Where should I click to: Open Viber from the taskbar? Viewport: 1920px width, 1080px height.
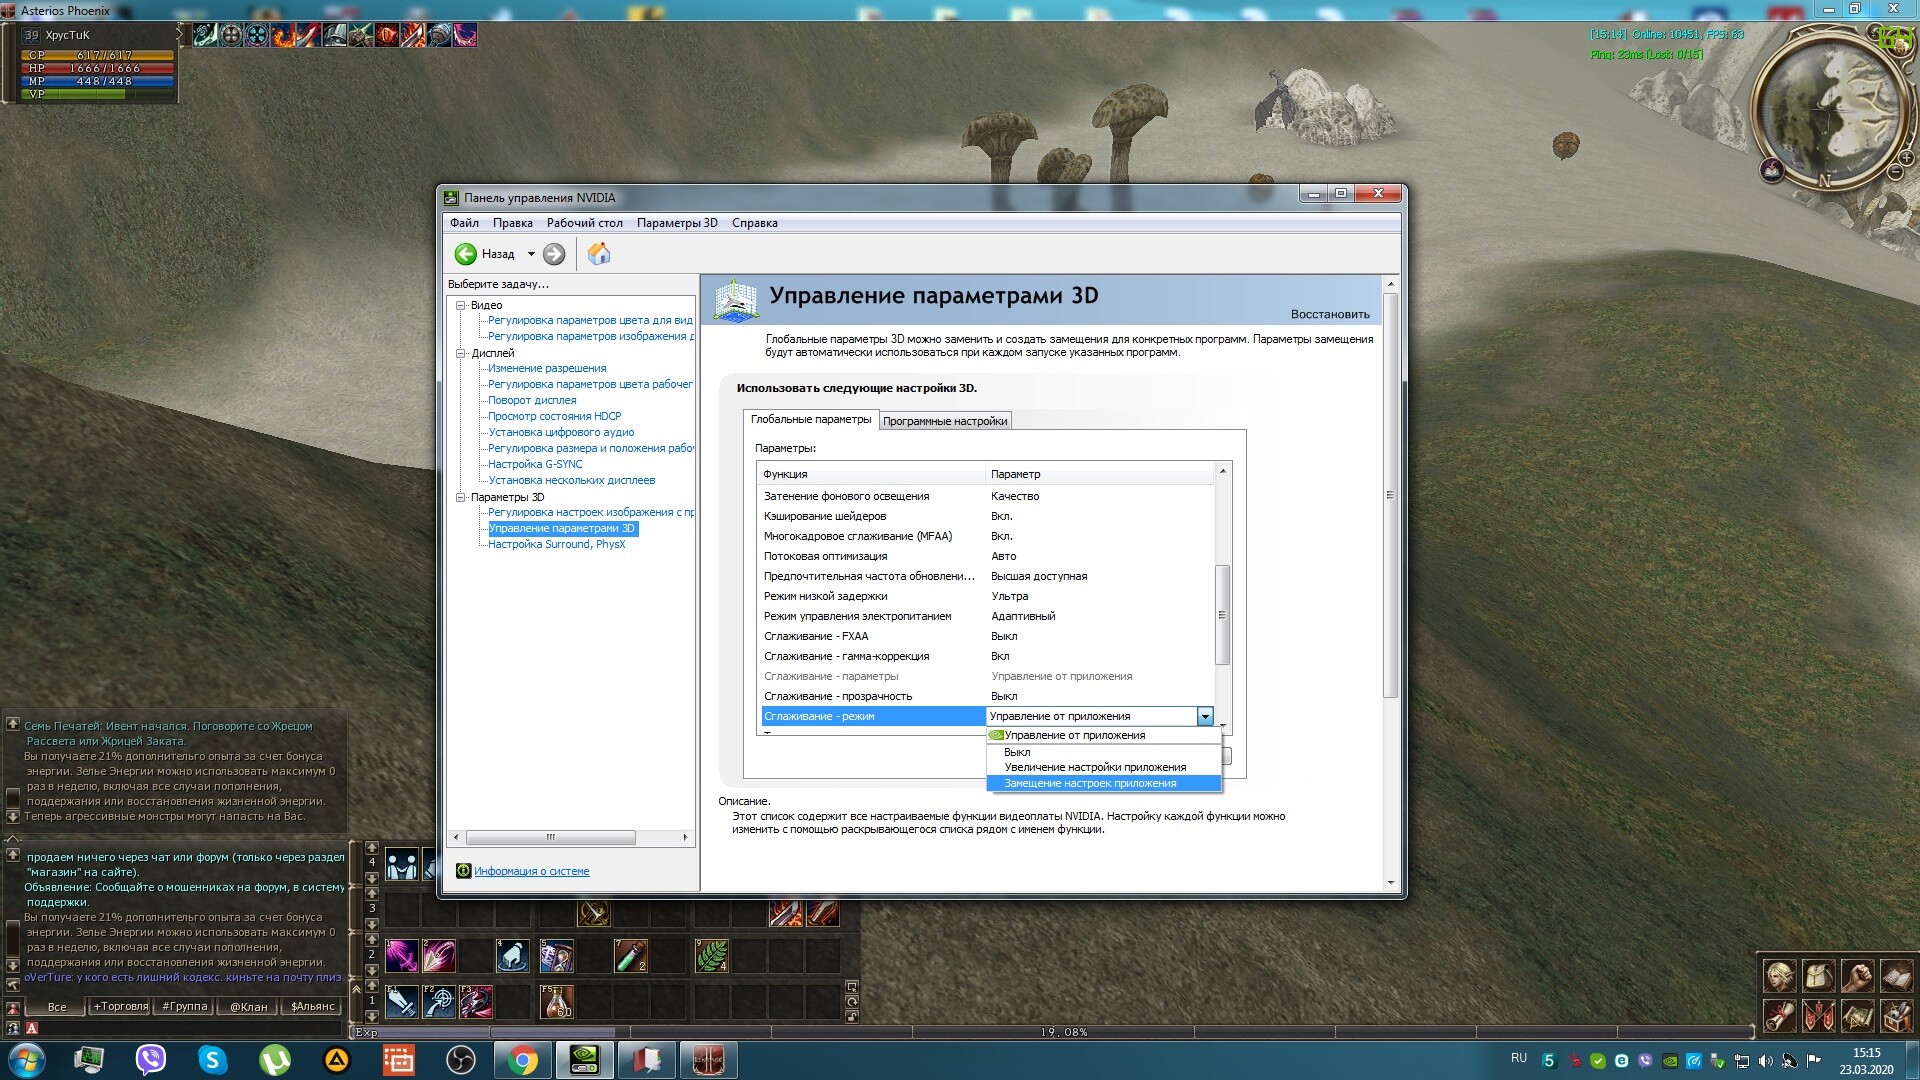click(x=150, y=1059)
